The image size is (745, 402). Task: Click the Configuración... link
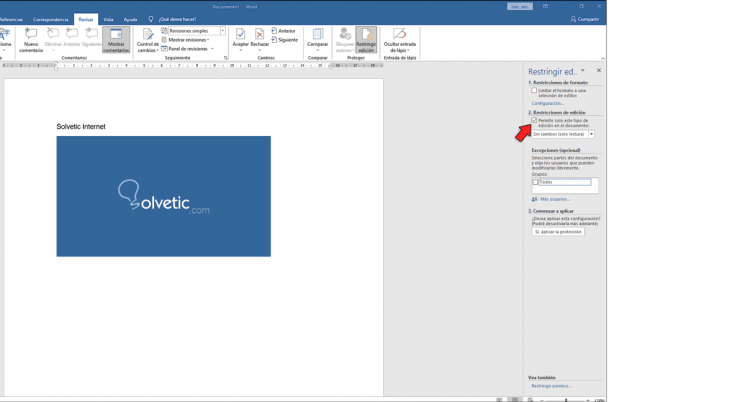tap(548, 103)
